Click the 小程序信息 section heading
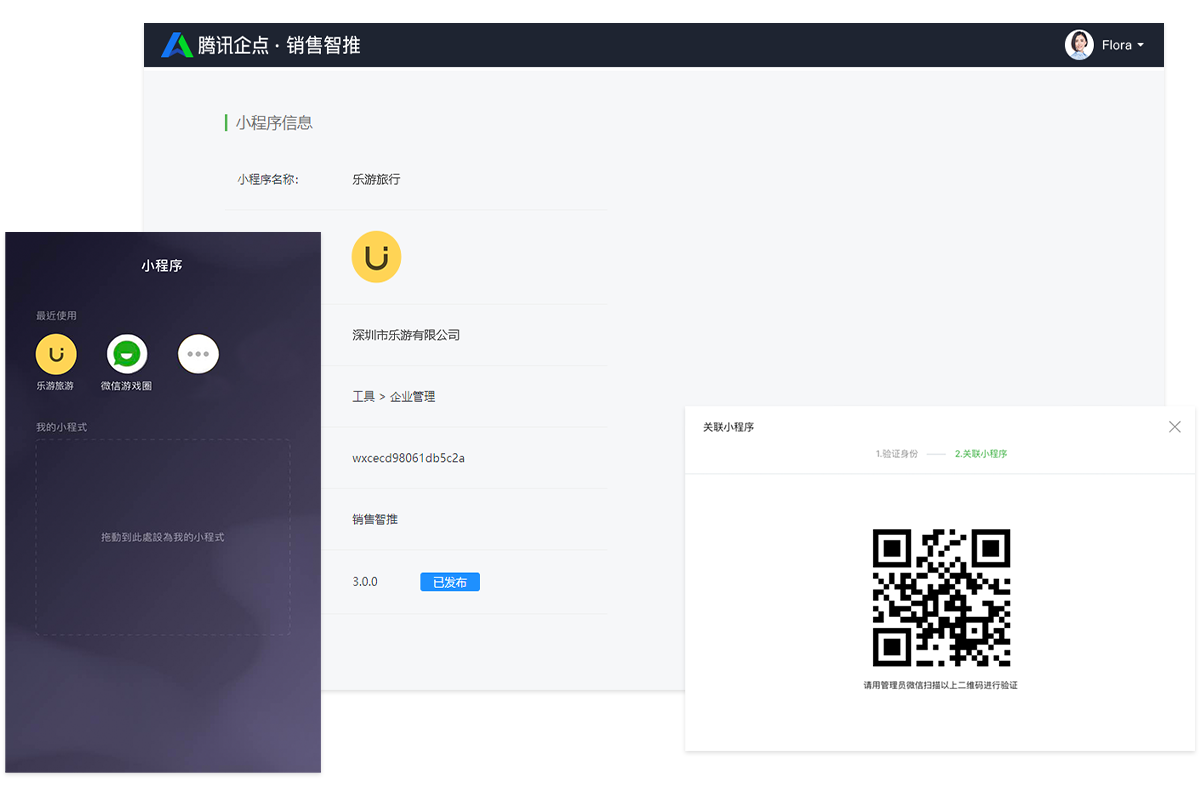The image size is (1200, 800). [274, 123]
